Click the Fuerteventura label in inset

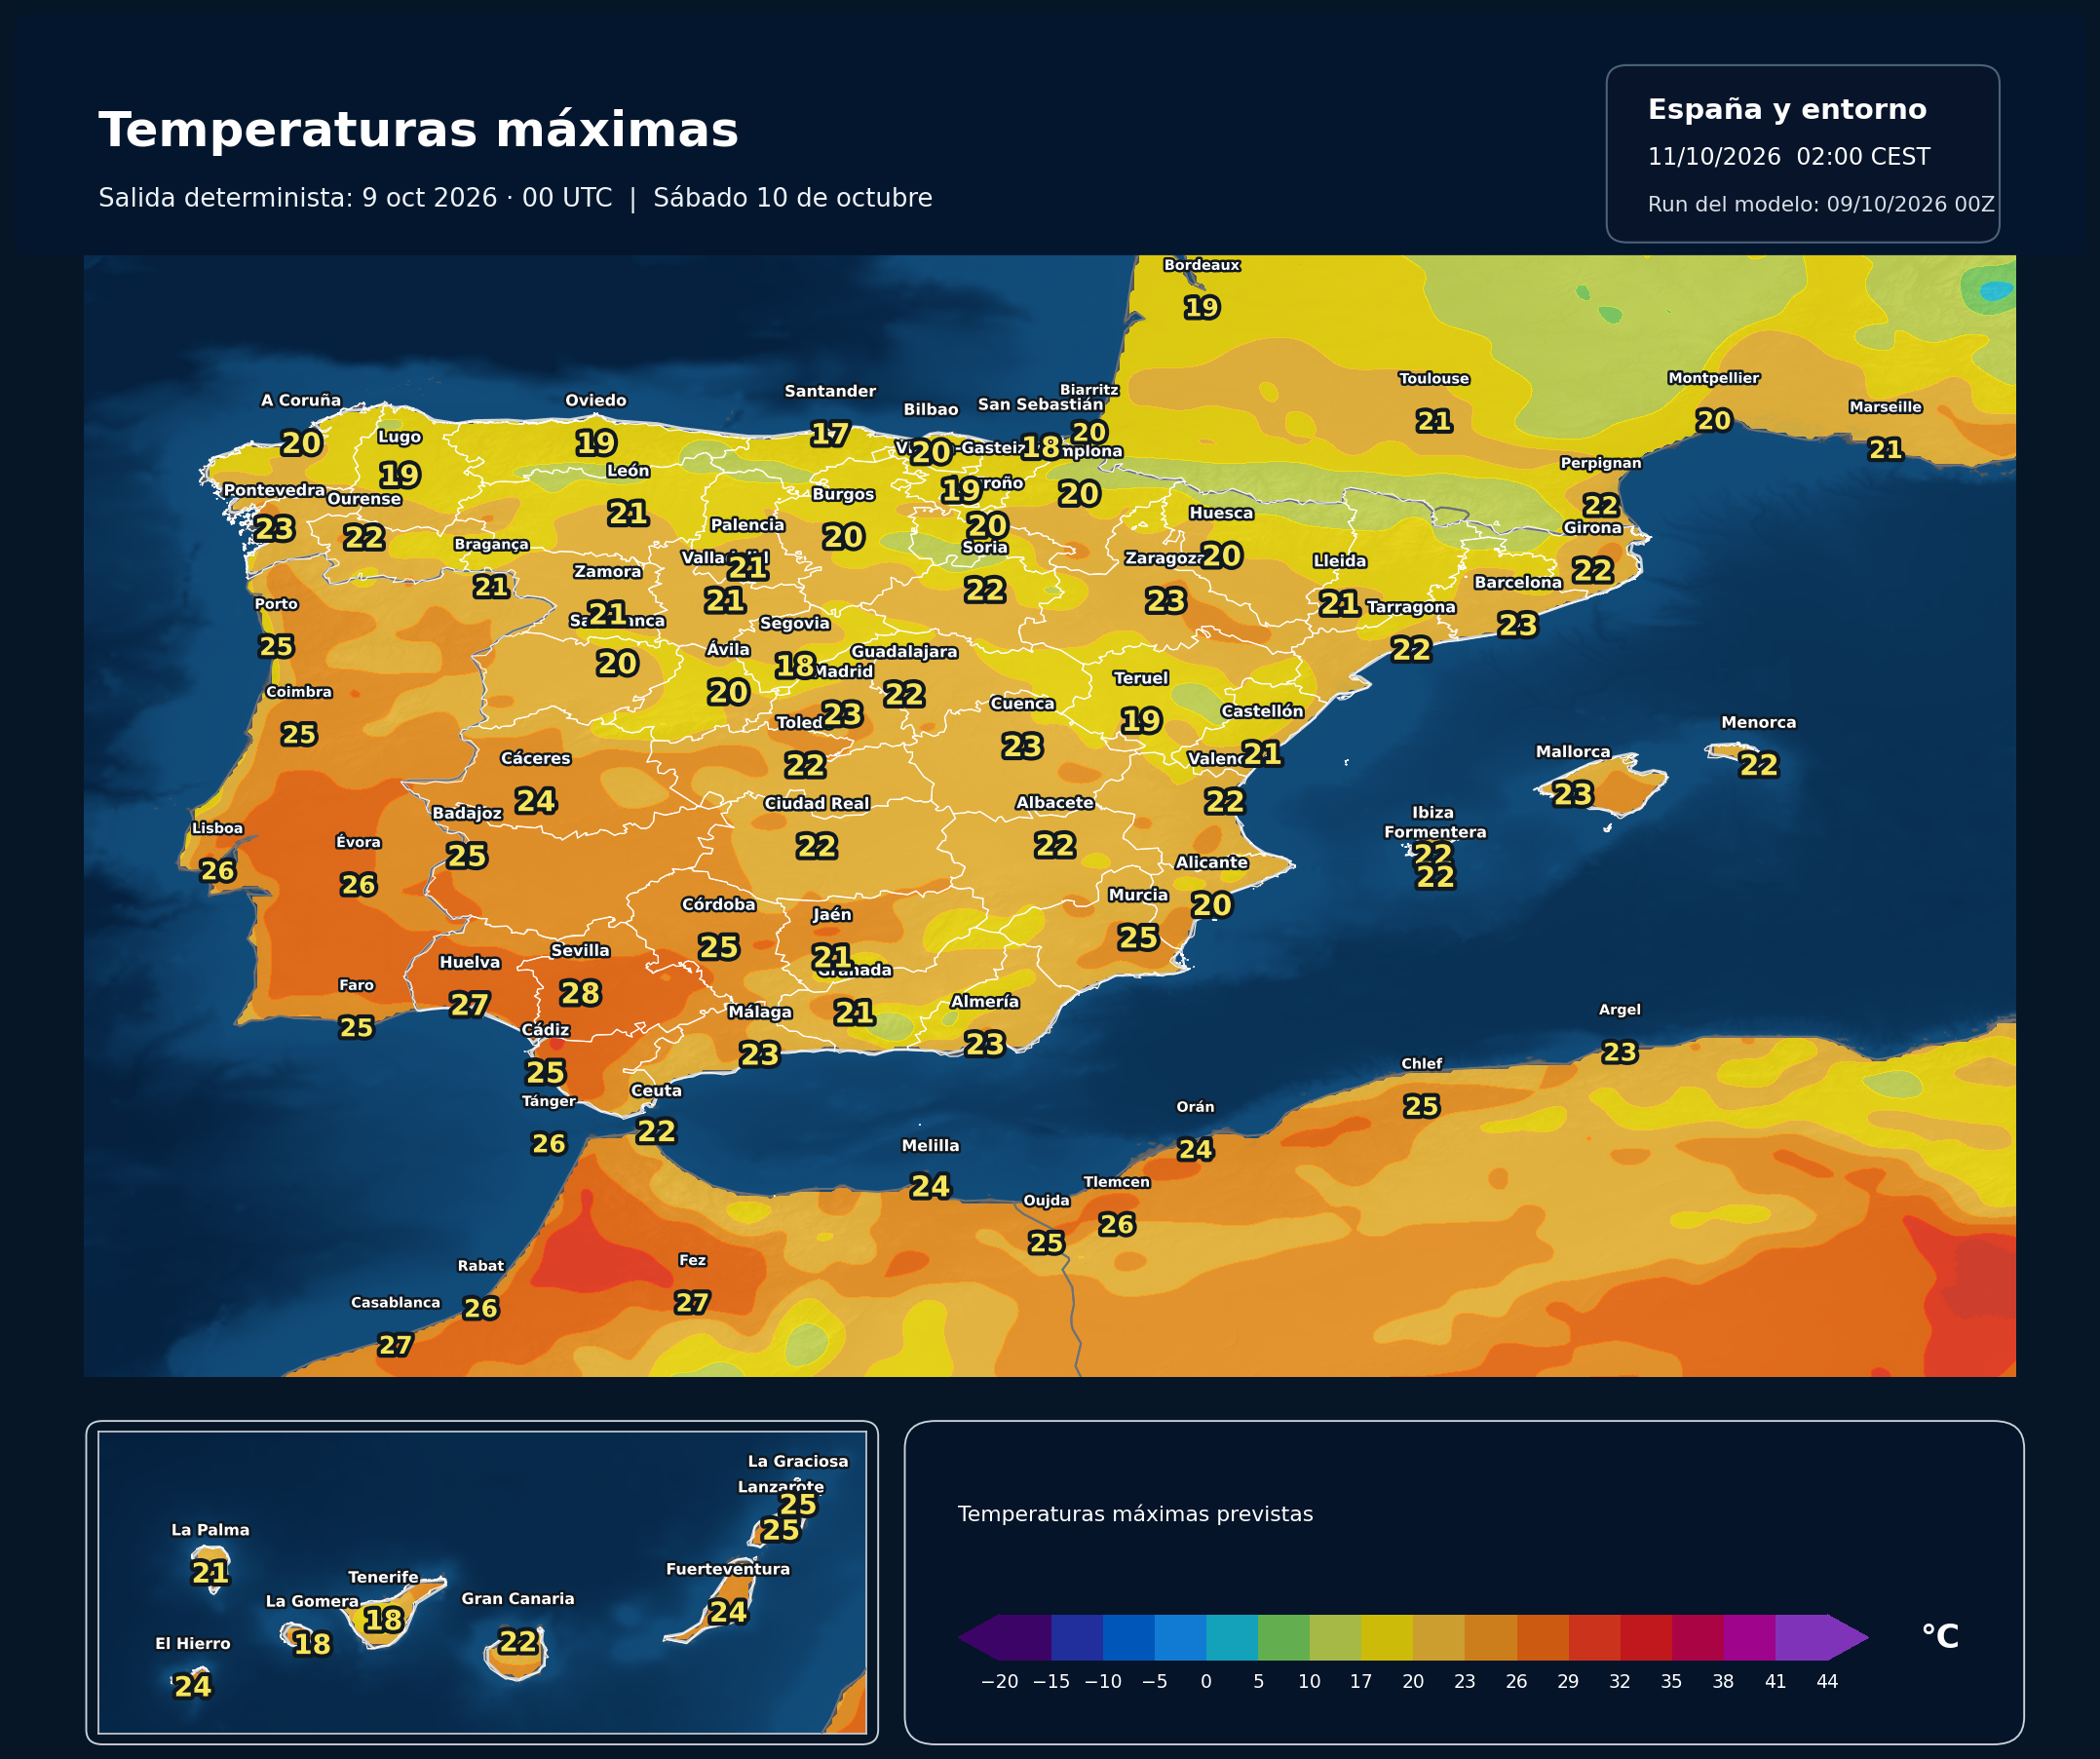(728, 1569)
